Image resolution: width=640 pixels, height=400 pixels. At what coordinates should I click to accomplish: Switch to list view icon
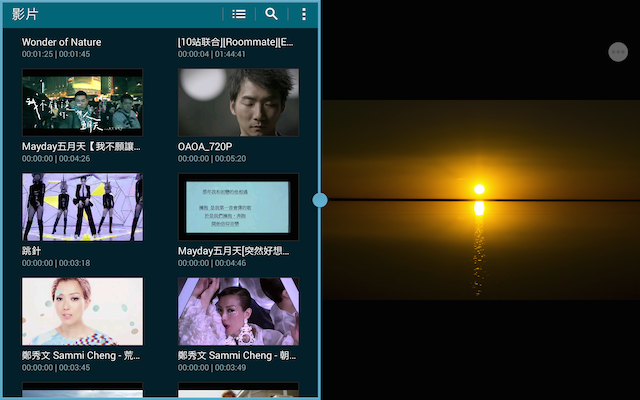pyautogui.click(x=239, y=14)
